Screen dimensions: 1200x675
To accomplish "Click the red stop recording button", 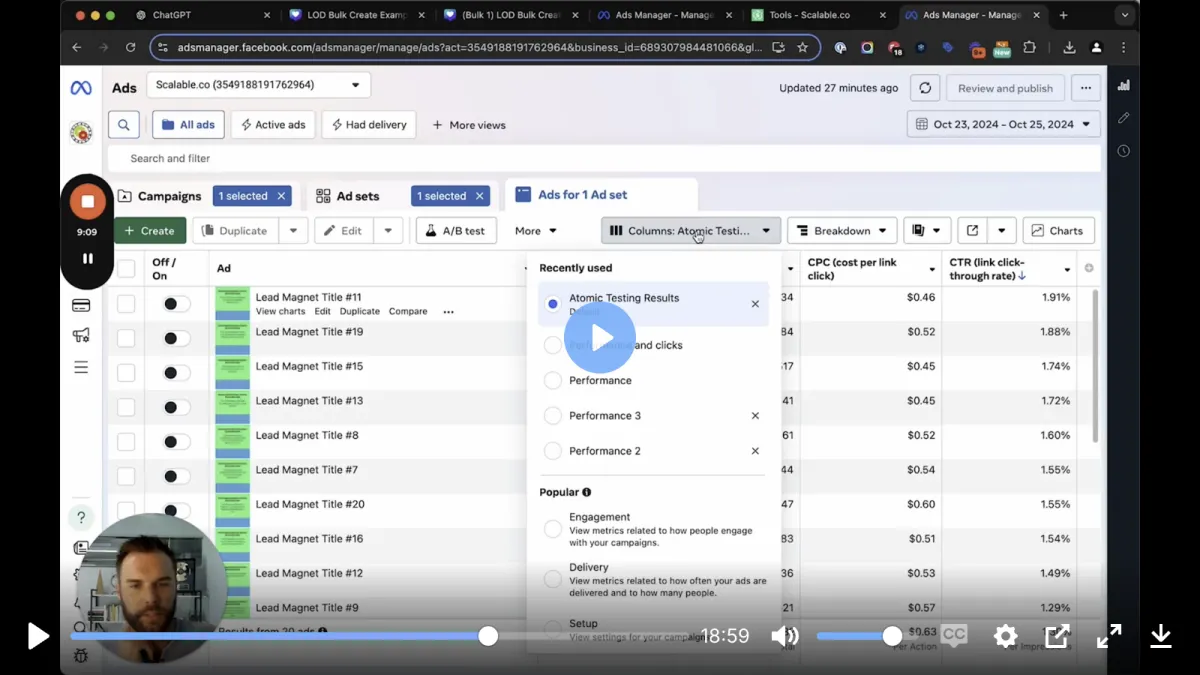I will tap(88, 202).
